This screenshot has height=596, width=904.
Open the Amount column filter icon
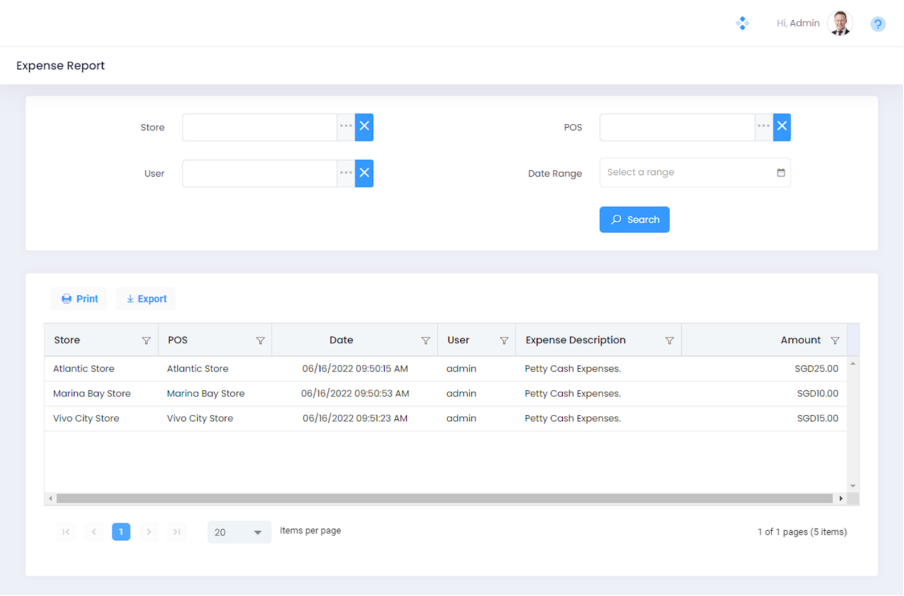[x=835, y=341]
